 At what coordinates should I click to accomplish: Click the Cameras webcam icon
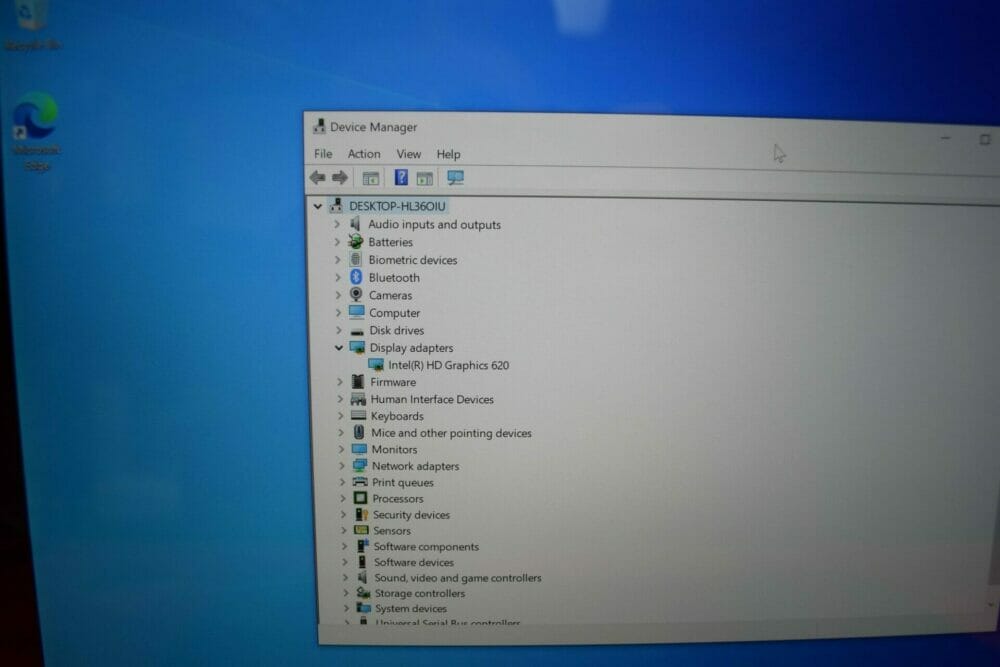pyautogui.click(x=357, y=295)
